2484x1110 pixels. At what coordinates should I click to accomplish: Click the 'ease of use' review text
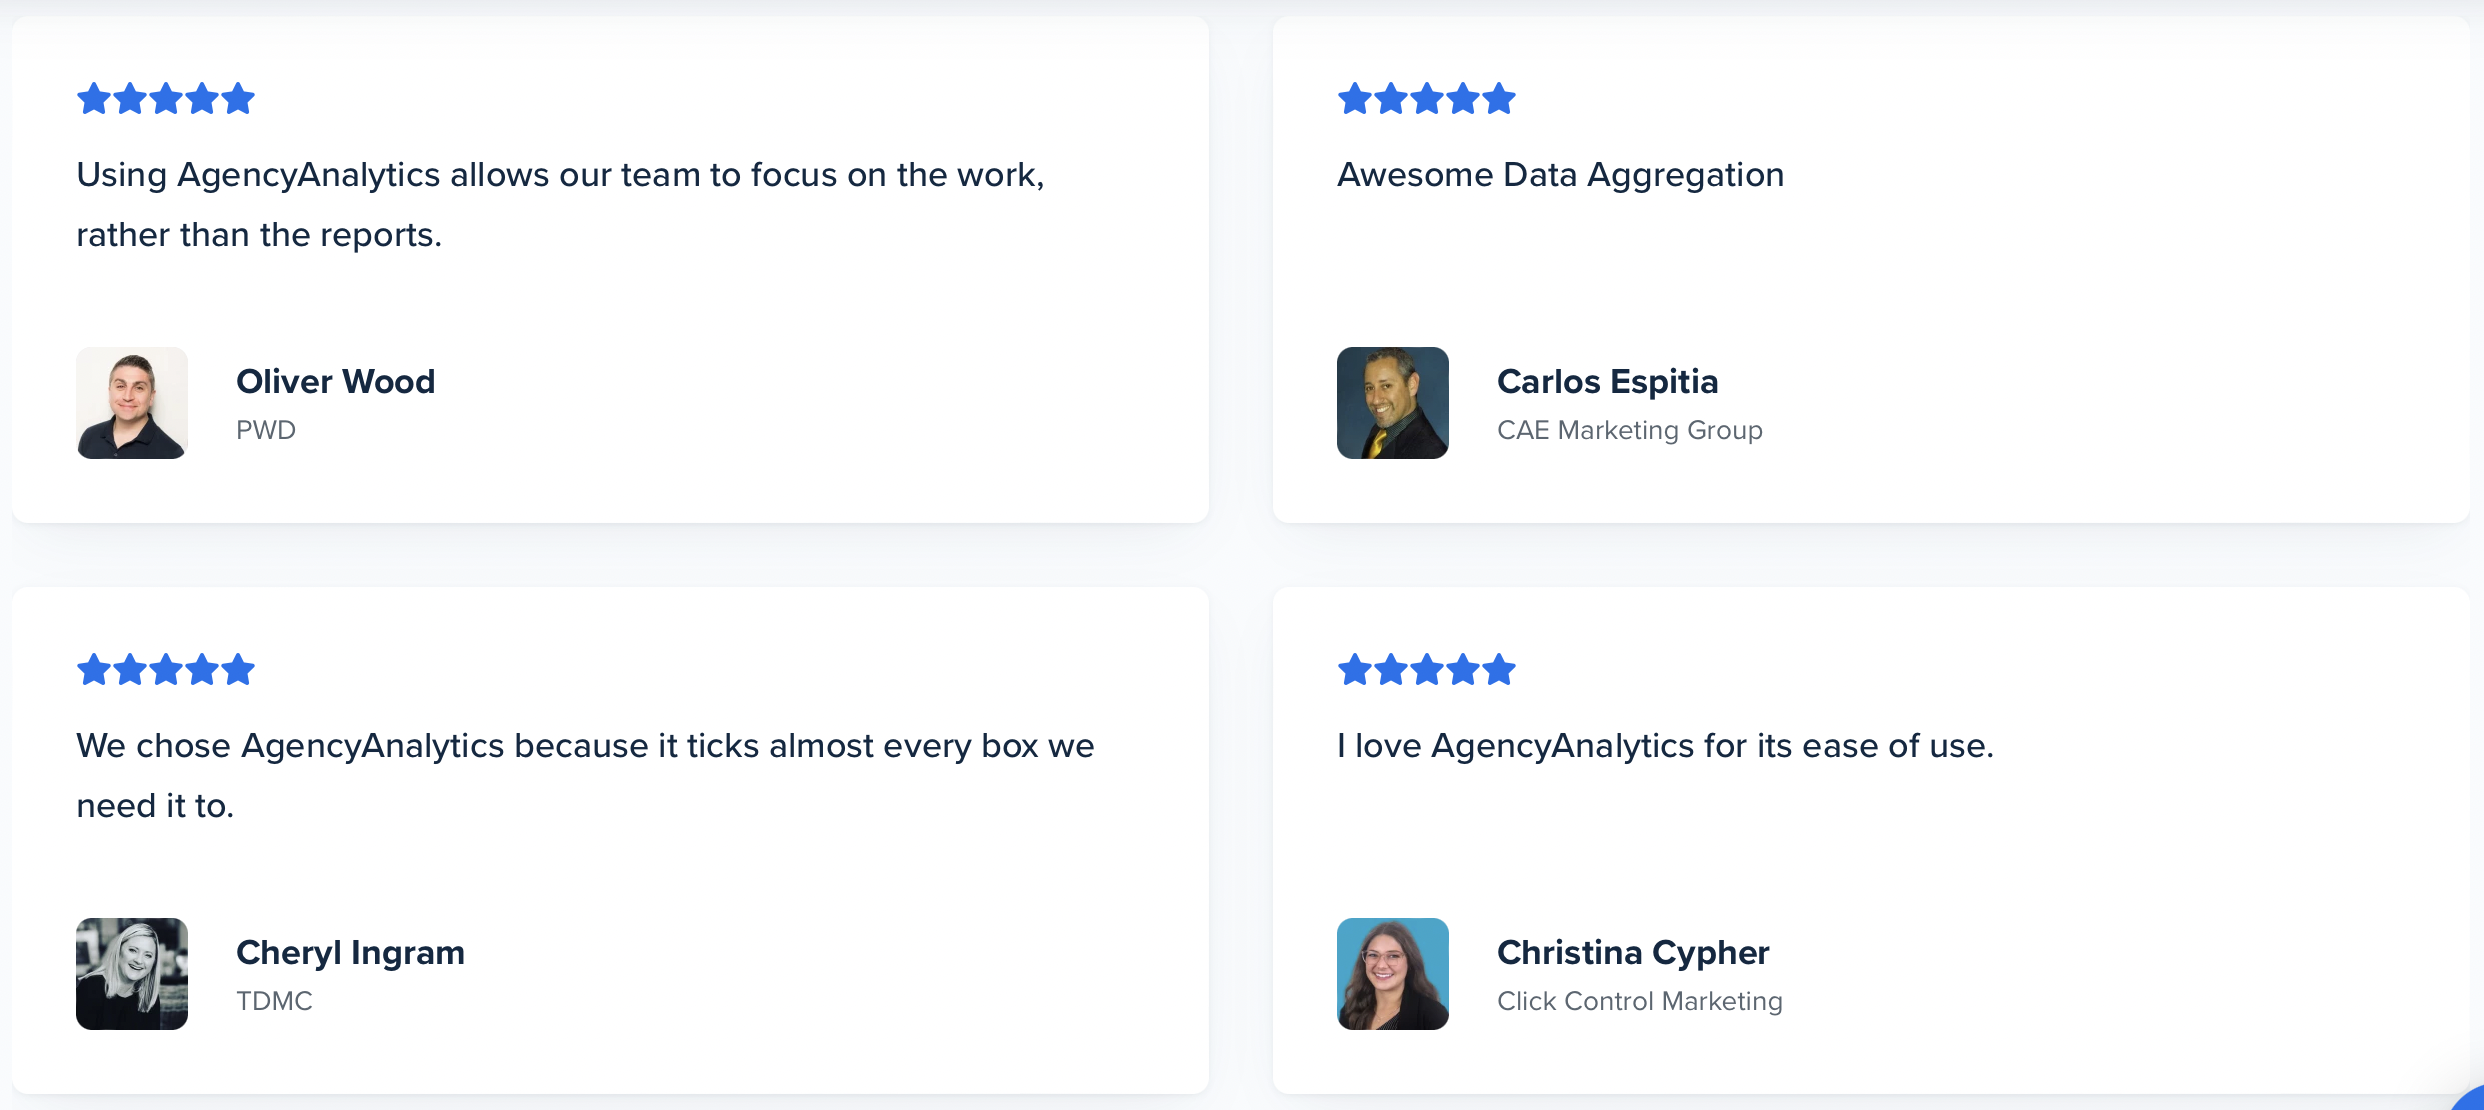[1666, 746]
